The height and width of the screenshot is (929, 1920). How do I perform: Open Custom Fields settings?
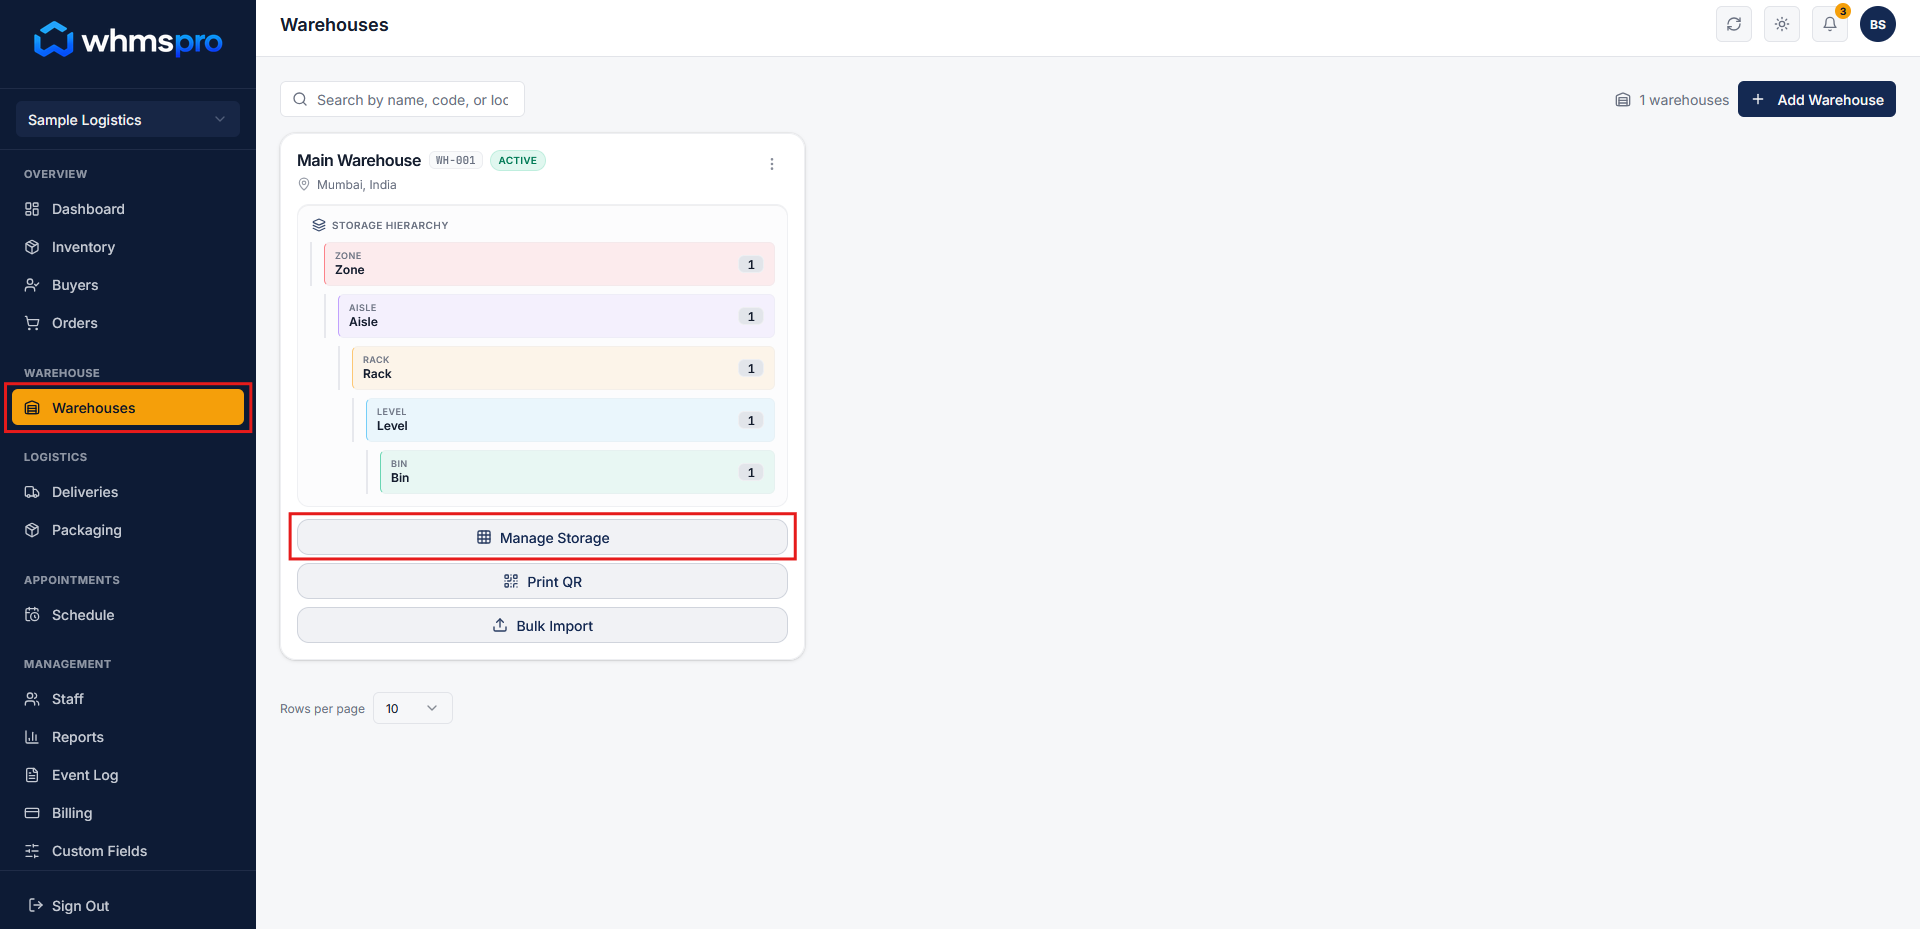(x=128, y=851)
